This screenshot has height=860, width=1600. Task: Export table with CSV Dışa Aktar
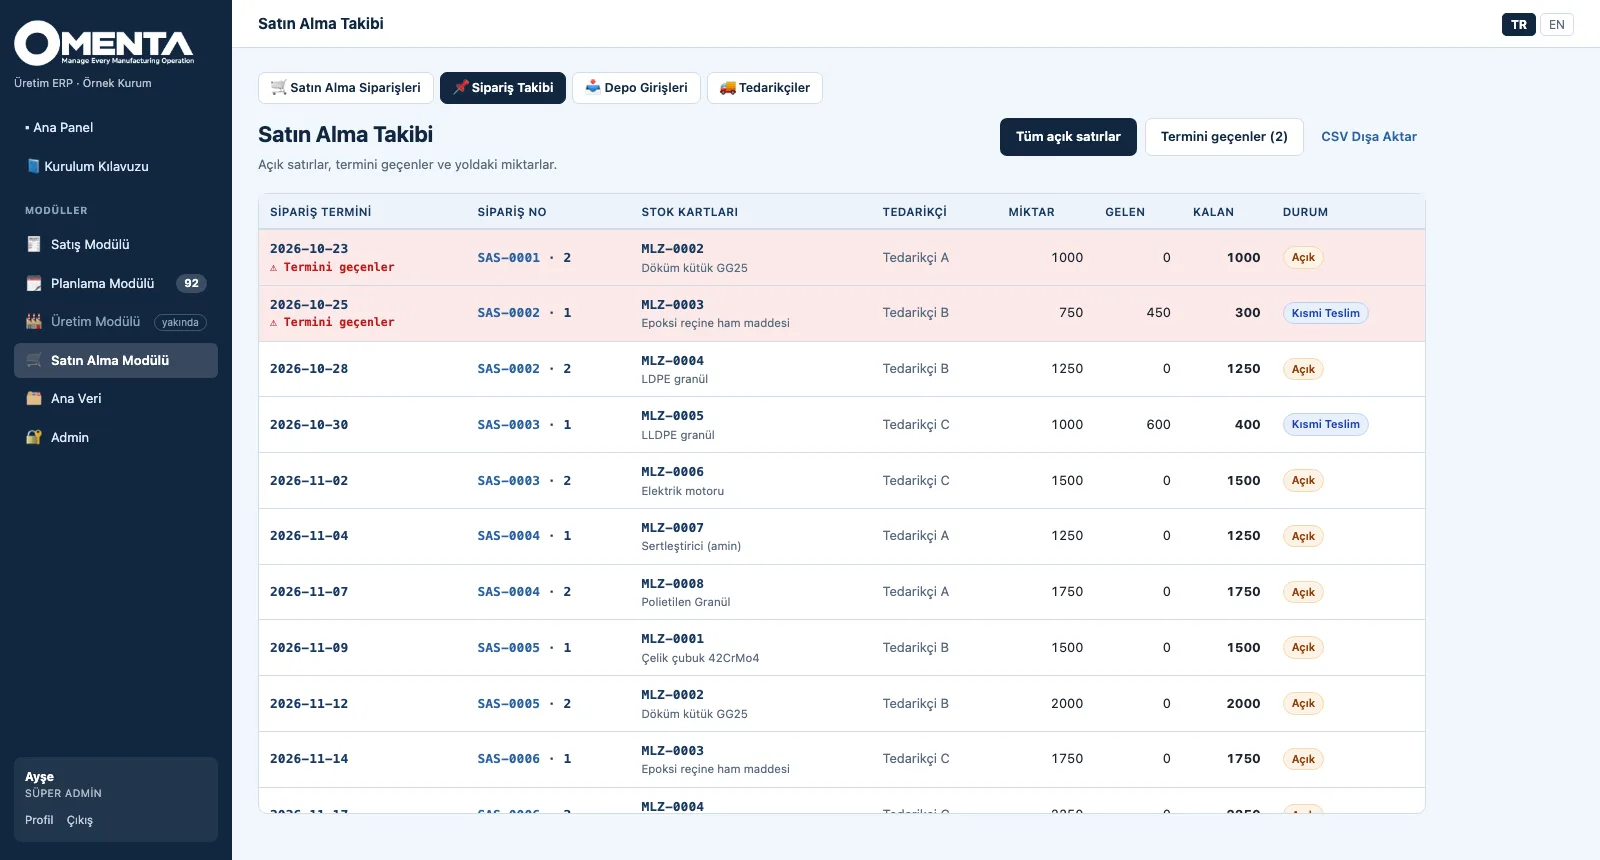coord(1369,137)
